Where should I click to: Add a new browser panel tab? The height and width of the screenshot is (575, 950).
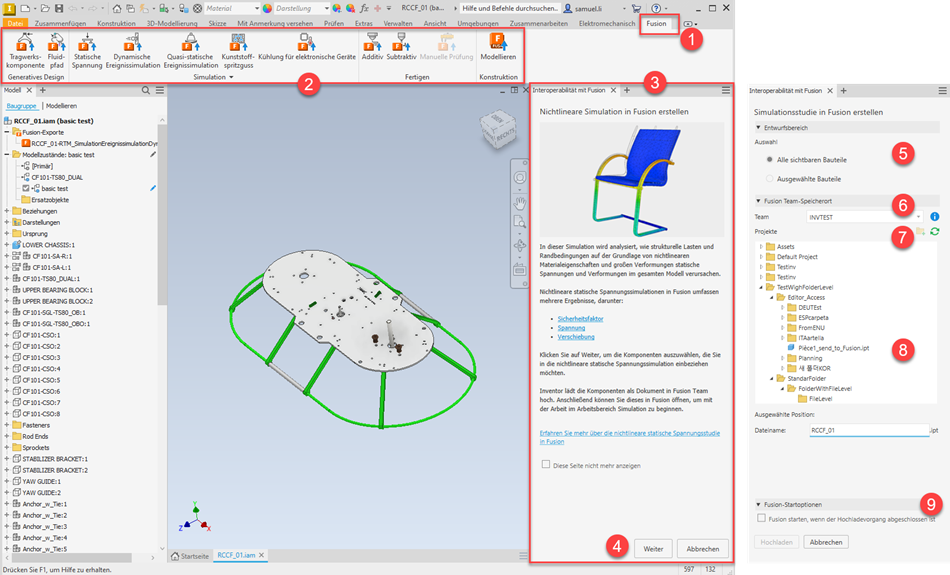coord(42,90)
